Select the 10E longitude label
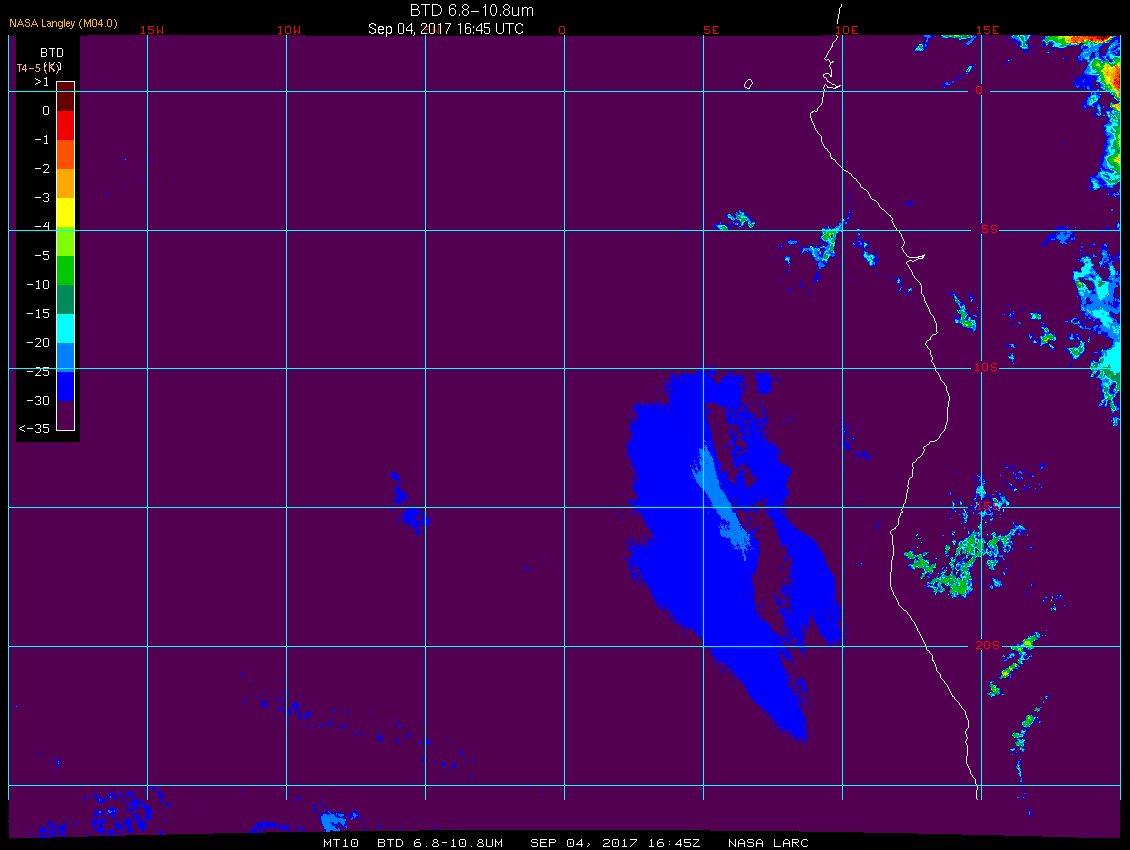Viewport: 1130px width, 850px height. [847, 30]
